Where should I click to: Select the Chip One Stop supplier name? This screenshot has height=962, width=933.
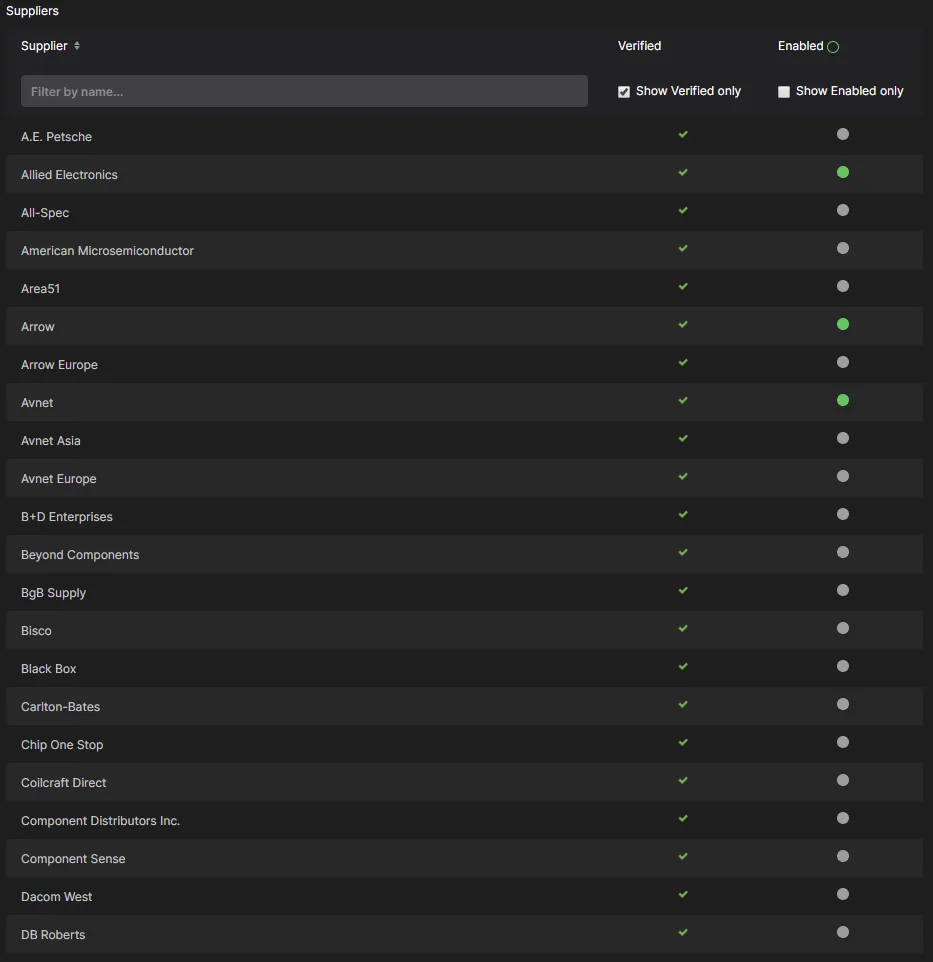click(x=62, y=745)
